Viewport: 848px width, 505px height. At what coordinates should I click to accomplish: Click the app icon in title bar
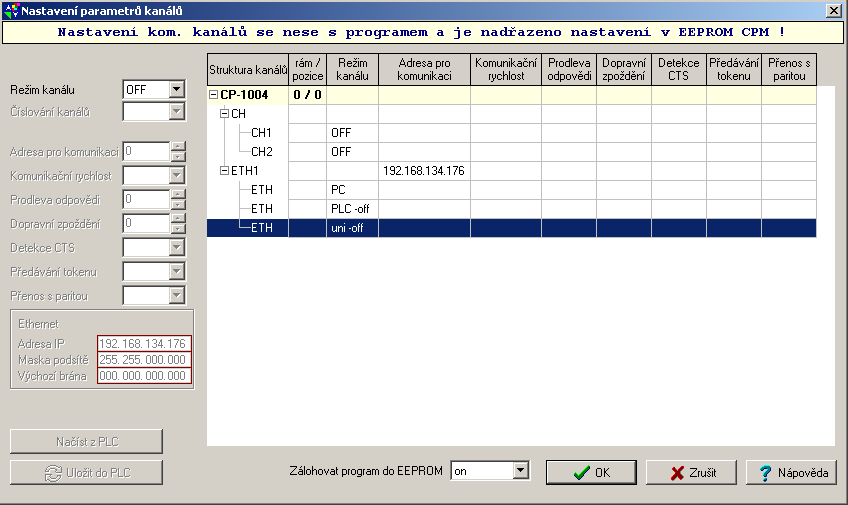(x=11, y=10)
